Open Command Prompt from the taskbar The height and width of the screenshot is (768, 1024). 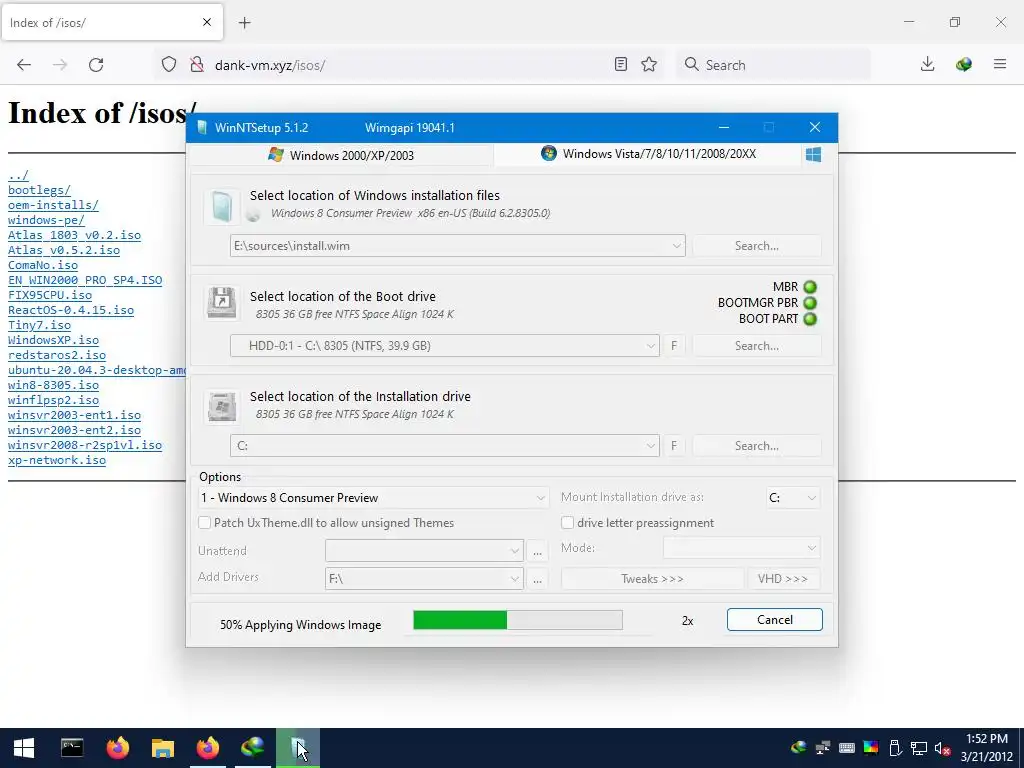72,748
